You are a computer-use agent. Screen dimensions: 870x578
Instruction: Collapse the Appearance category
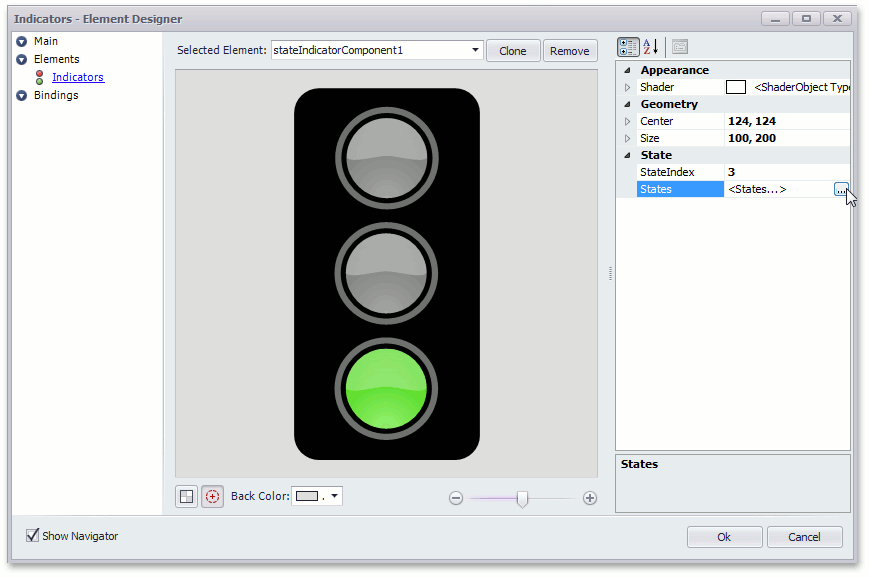coord(628,69)
